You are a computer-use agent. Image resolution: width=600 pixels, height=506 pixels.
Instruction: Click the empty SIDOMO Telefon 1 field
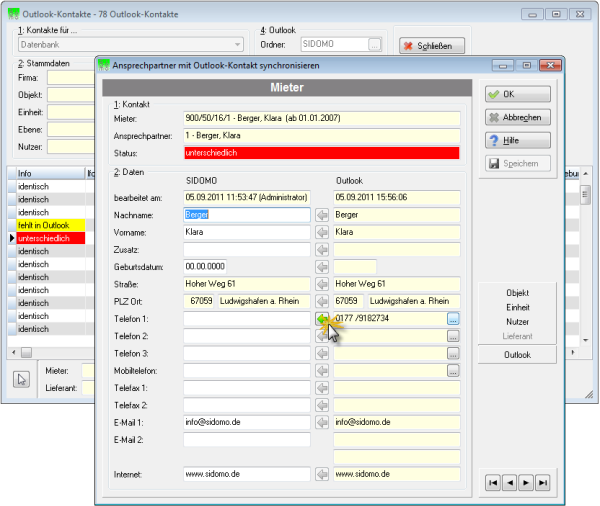[x=247, y=318]
